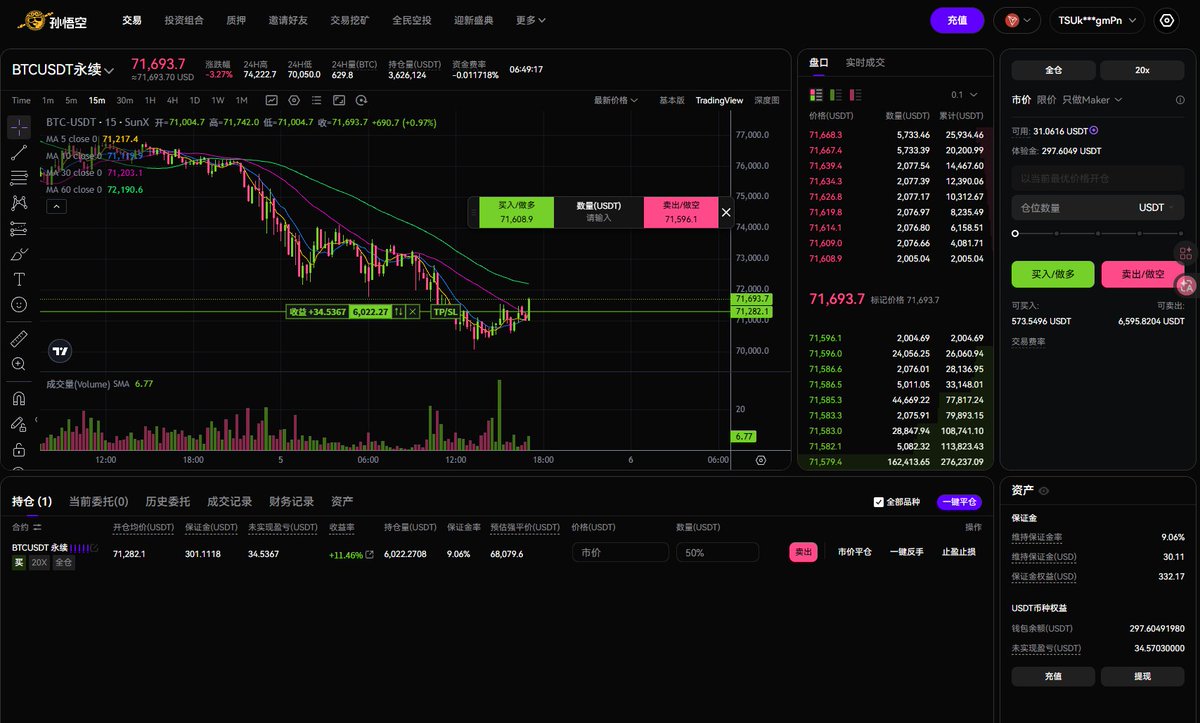The image size is (1200, 723).
Task: Click the TradingView logo on chart
Action: [61, 351]
